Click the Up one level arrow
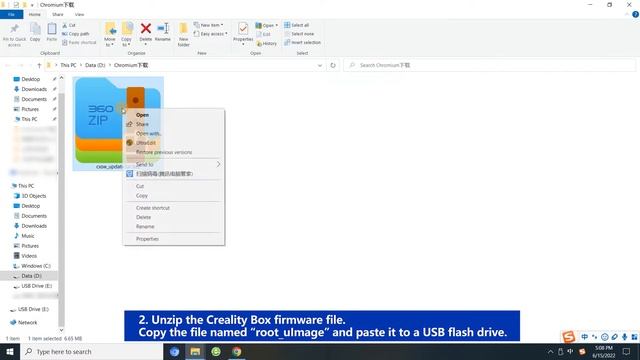 tap(39, 65)
